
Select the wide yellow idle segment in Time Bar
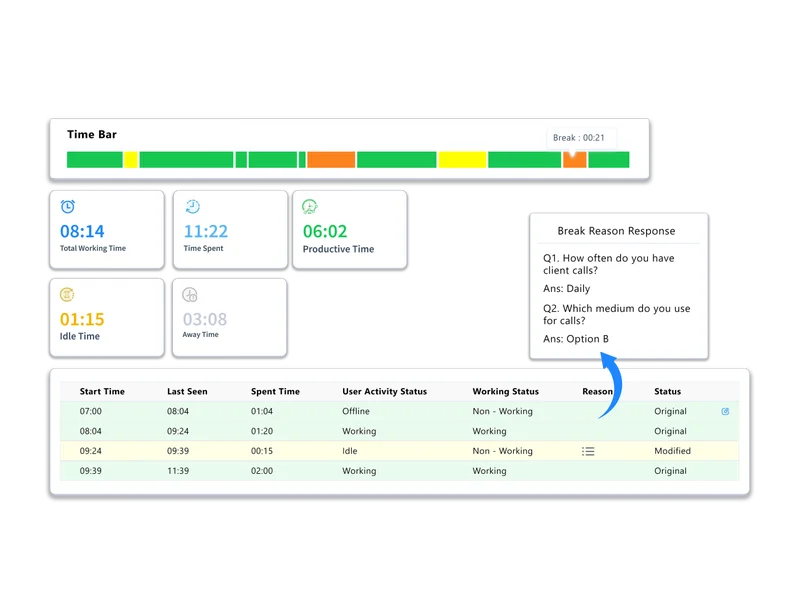coord(462,160)
